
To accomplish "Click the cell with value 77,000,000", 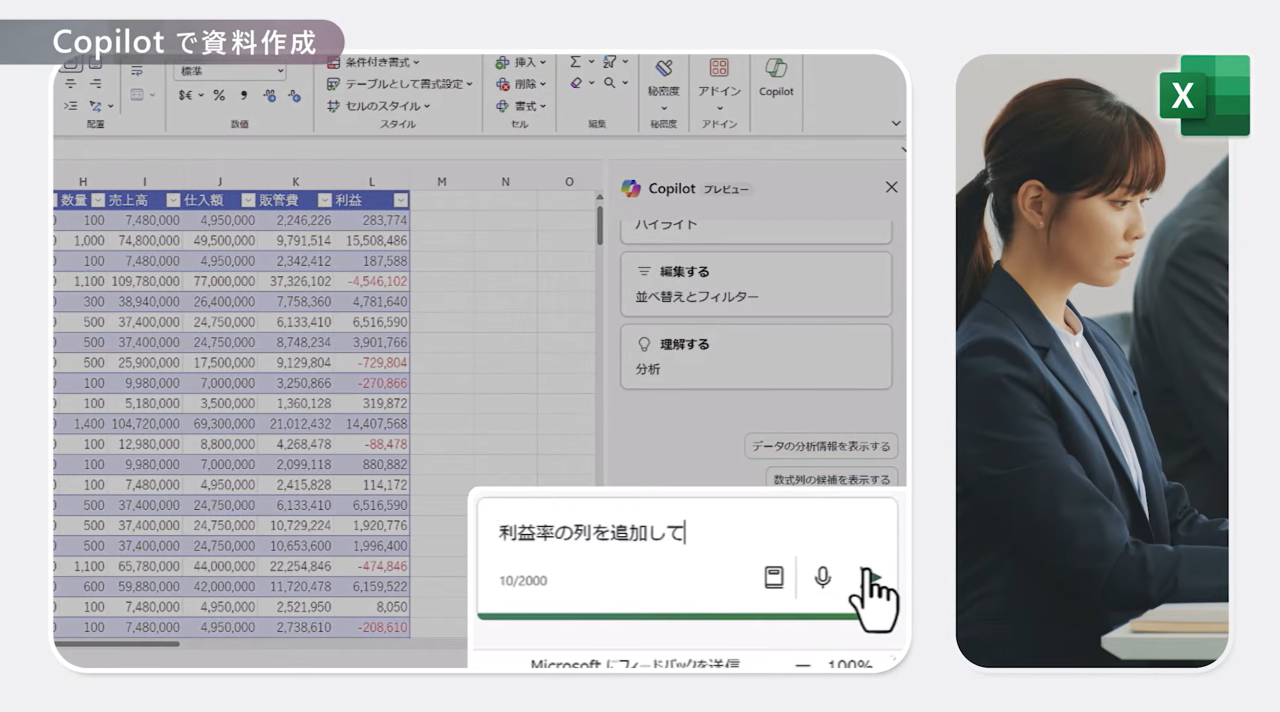I will coord(219,282).
